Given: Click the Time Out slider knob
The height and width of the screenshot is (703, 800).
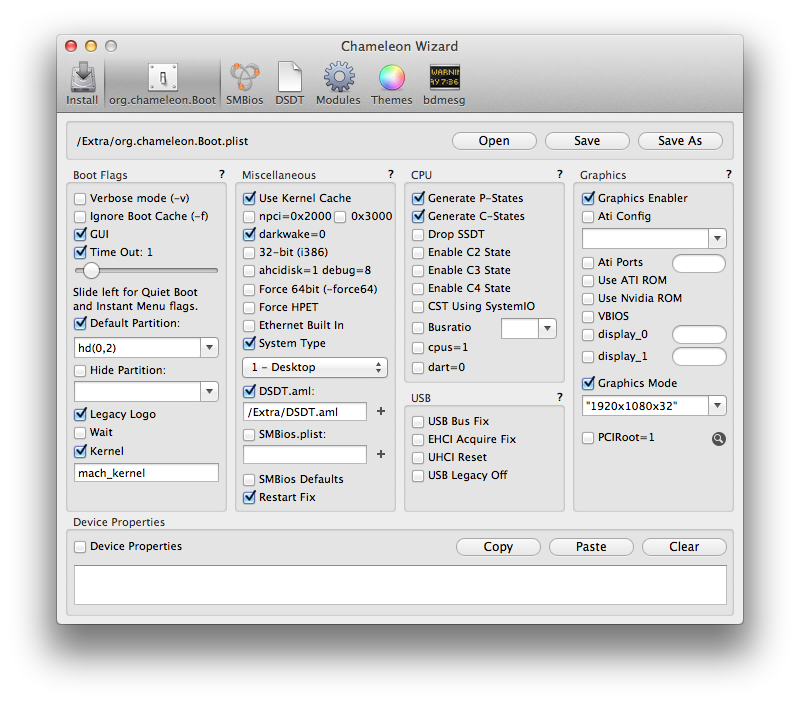Looking at the screenshot, I should pos(91,270).
